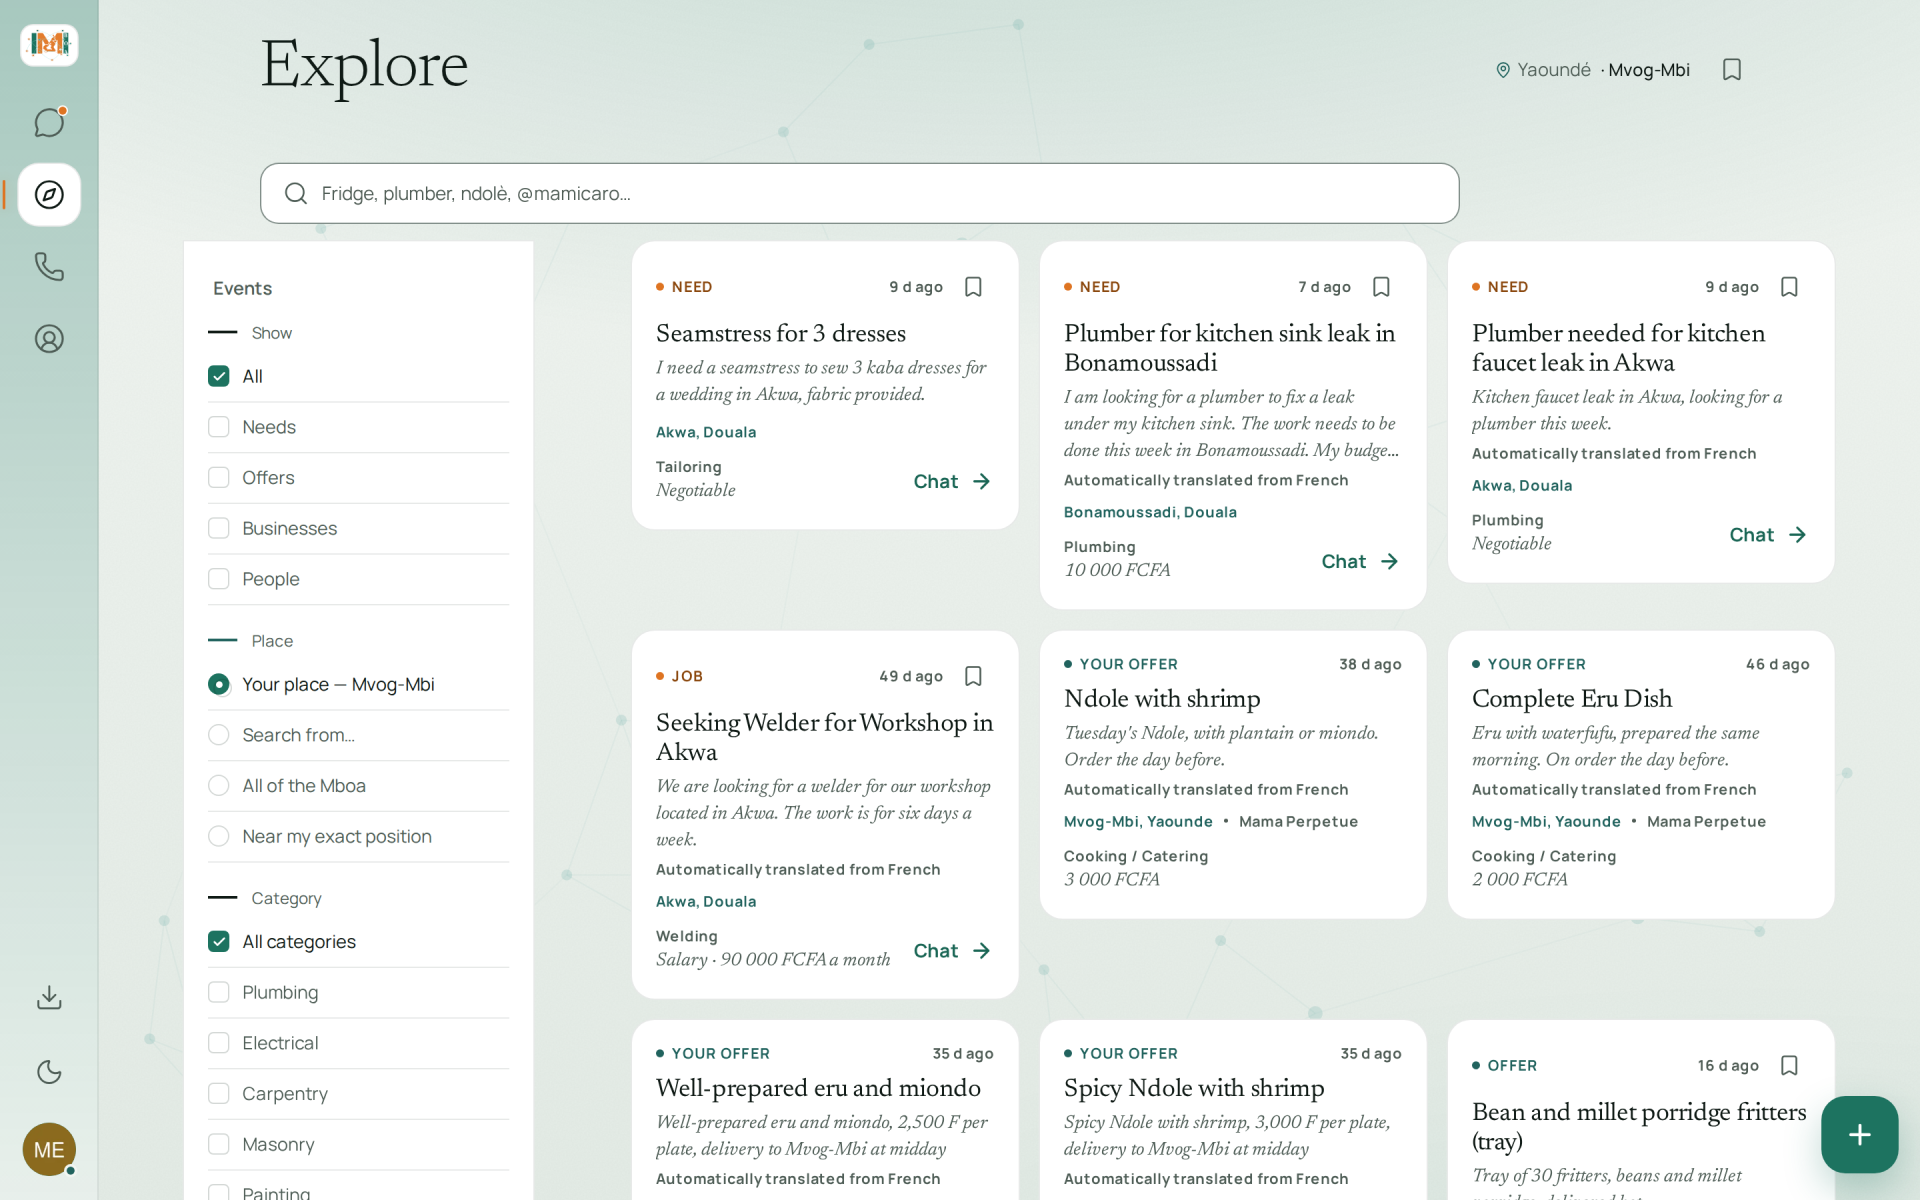This screenshot has height=1200, width=1920.
Task: Check the Offers filter
Action: click(218, 477)
